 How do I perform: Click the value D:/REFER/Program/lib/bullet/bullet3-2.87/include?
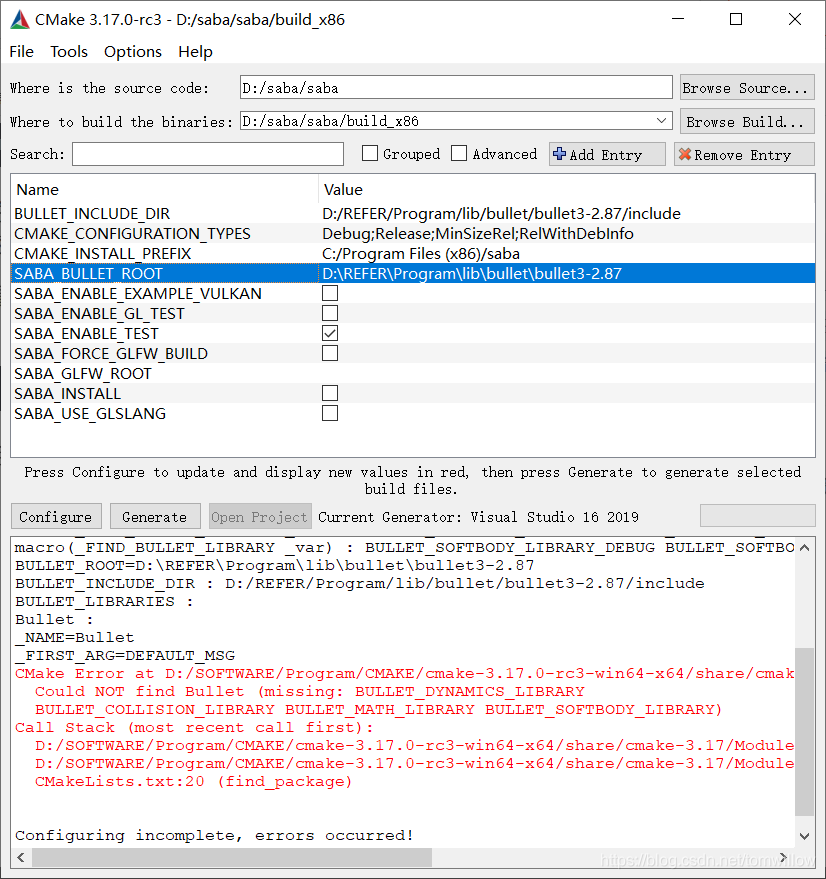501,214
